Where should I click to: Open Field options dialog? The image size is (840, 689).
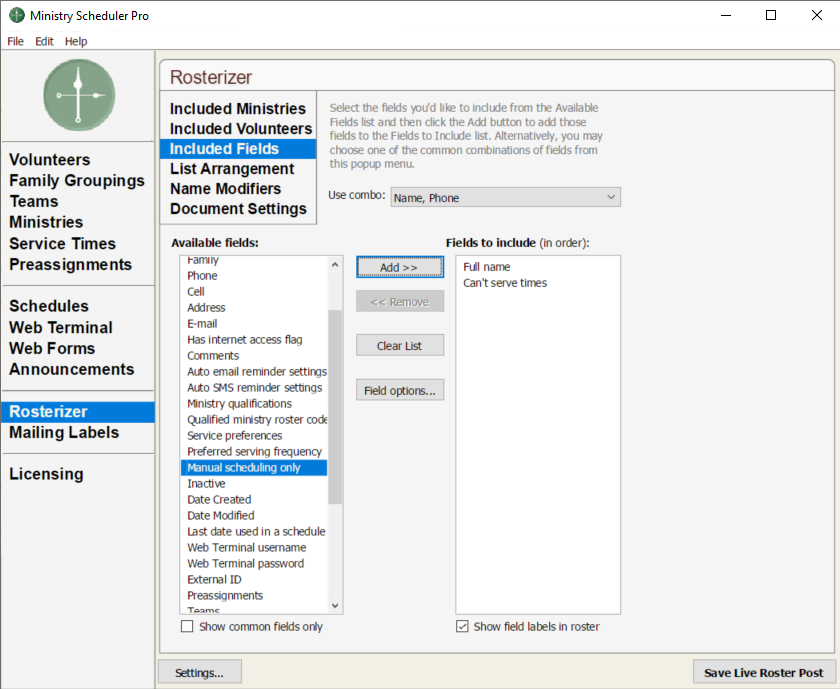click(399, 391)
